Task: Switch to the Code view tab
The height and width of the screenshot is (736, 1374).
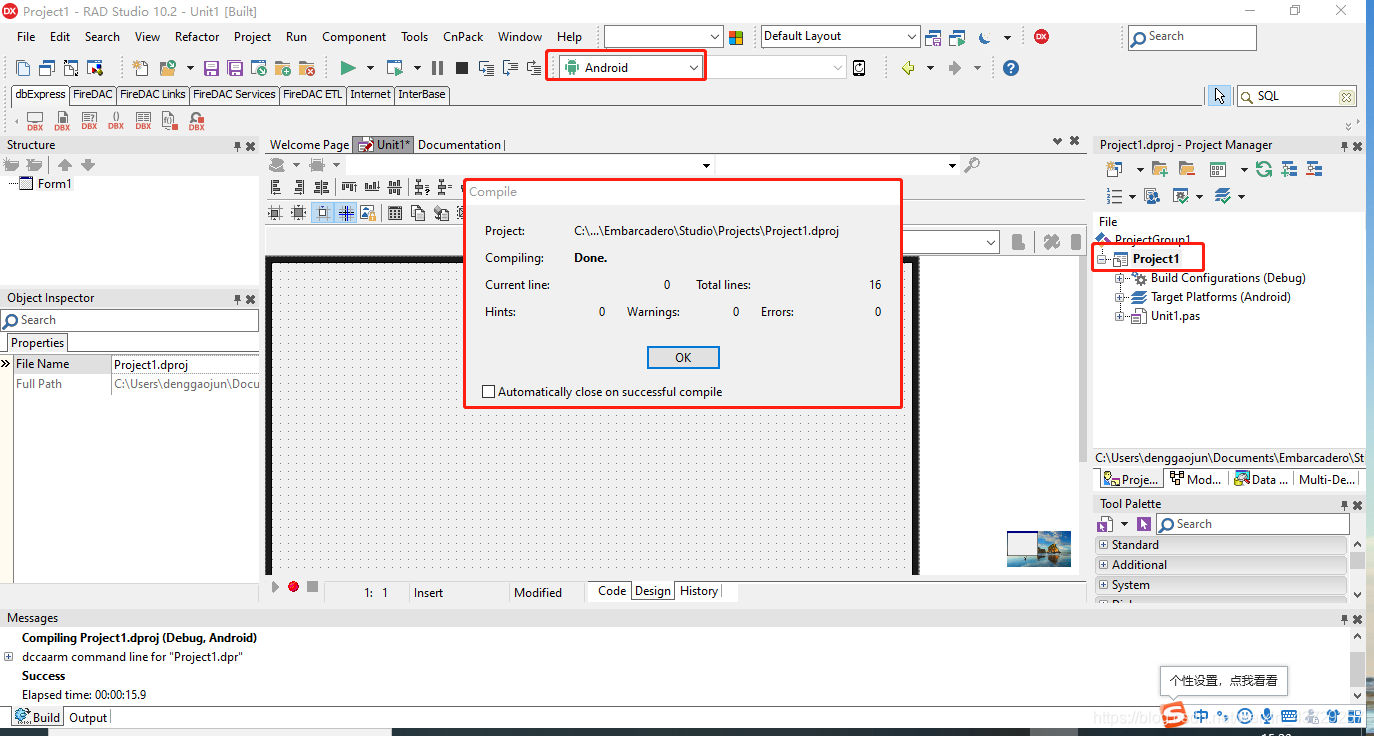Action: (x=612, y=591)
